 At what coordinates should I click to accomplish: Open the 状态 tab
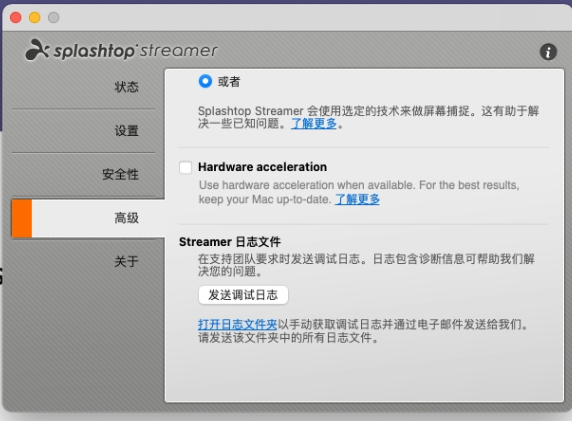(126, 87)
